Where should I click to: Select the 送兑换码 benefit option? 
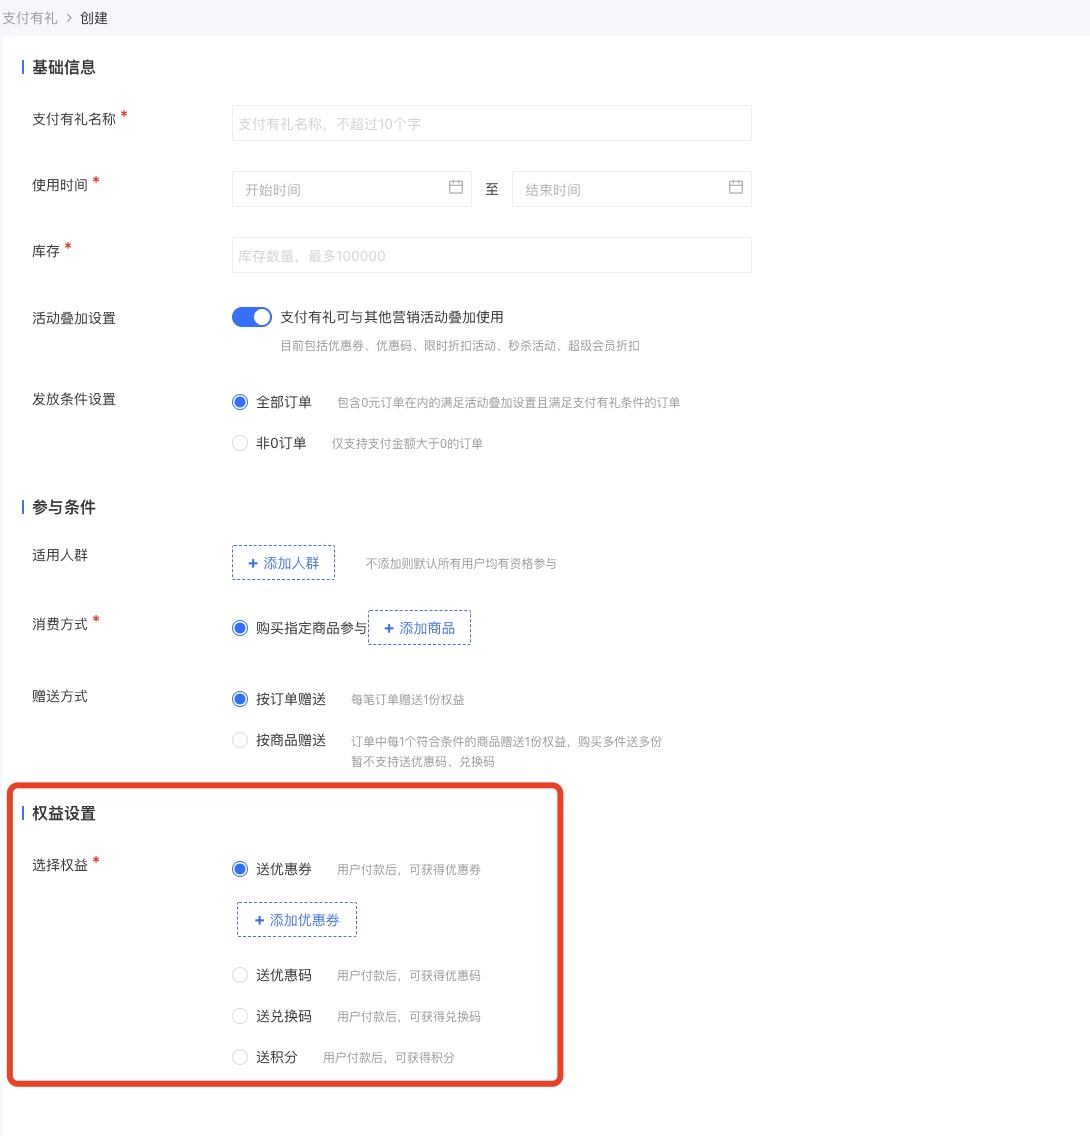[240, 1016]
